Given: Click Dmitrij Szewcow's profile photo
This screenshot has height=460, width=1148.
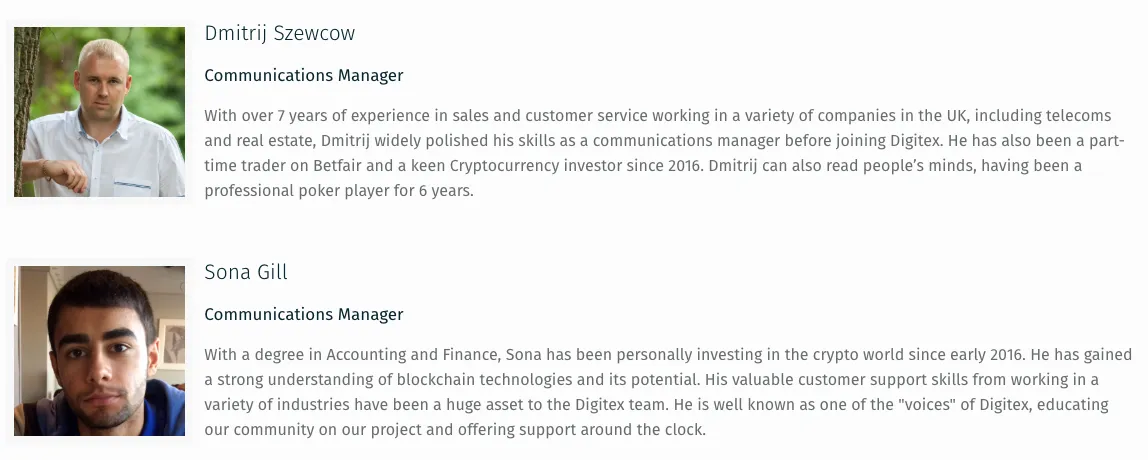Looking at the screenshot, I should [x=100, y=112].
